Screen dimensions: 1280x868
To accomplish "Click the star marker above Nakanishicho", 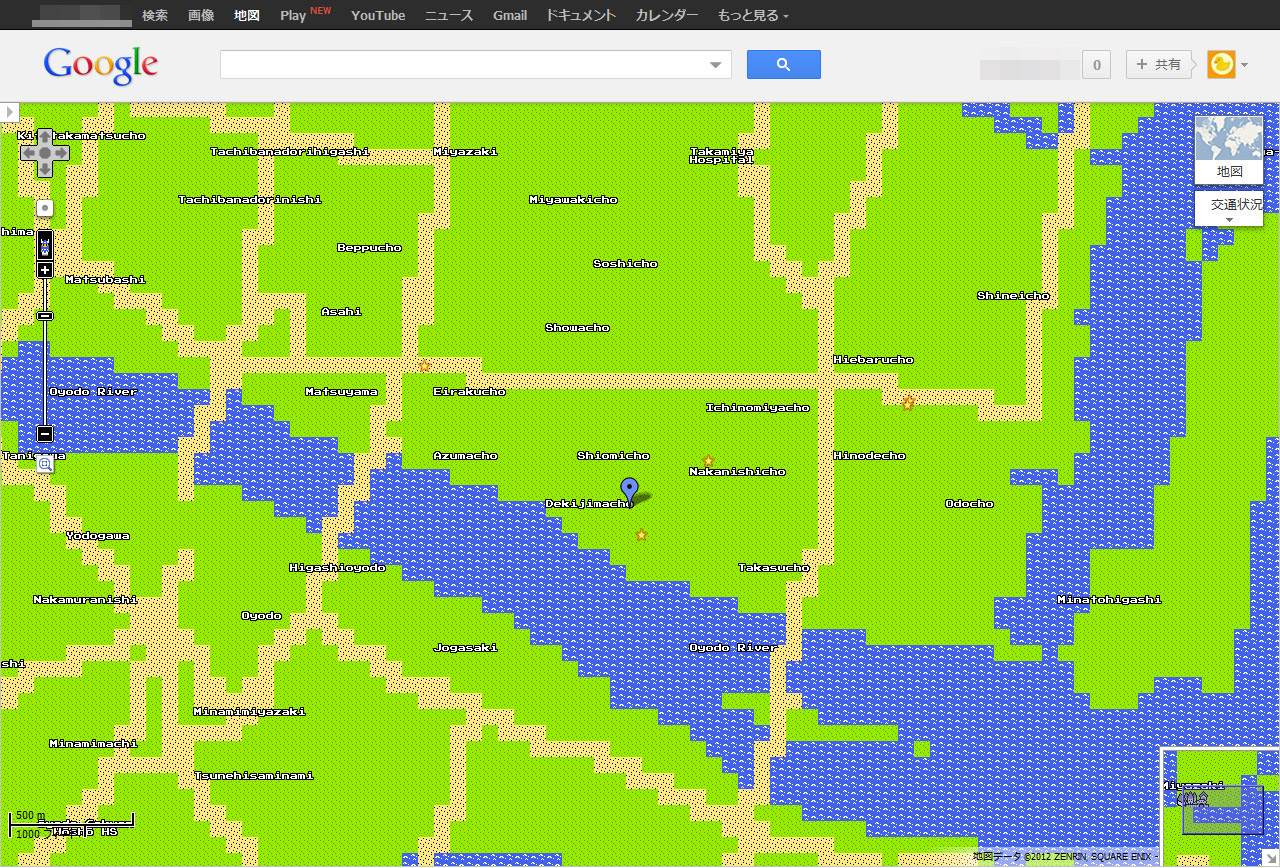I will coord(708,461).
